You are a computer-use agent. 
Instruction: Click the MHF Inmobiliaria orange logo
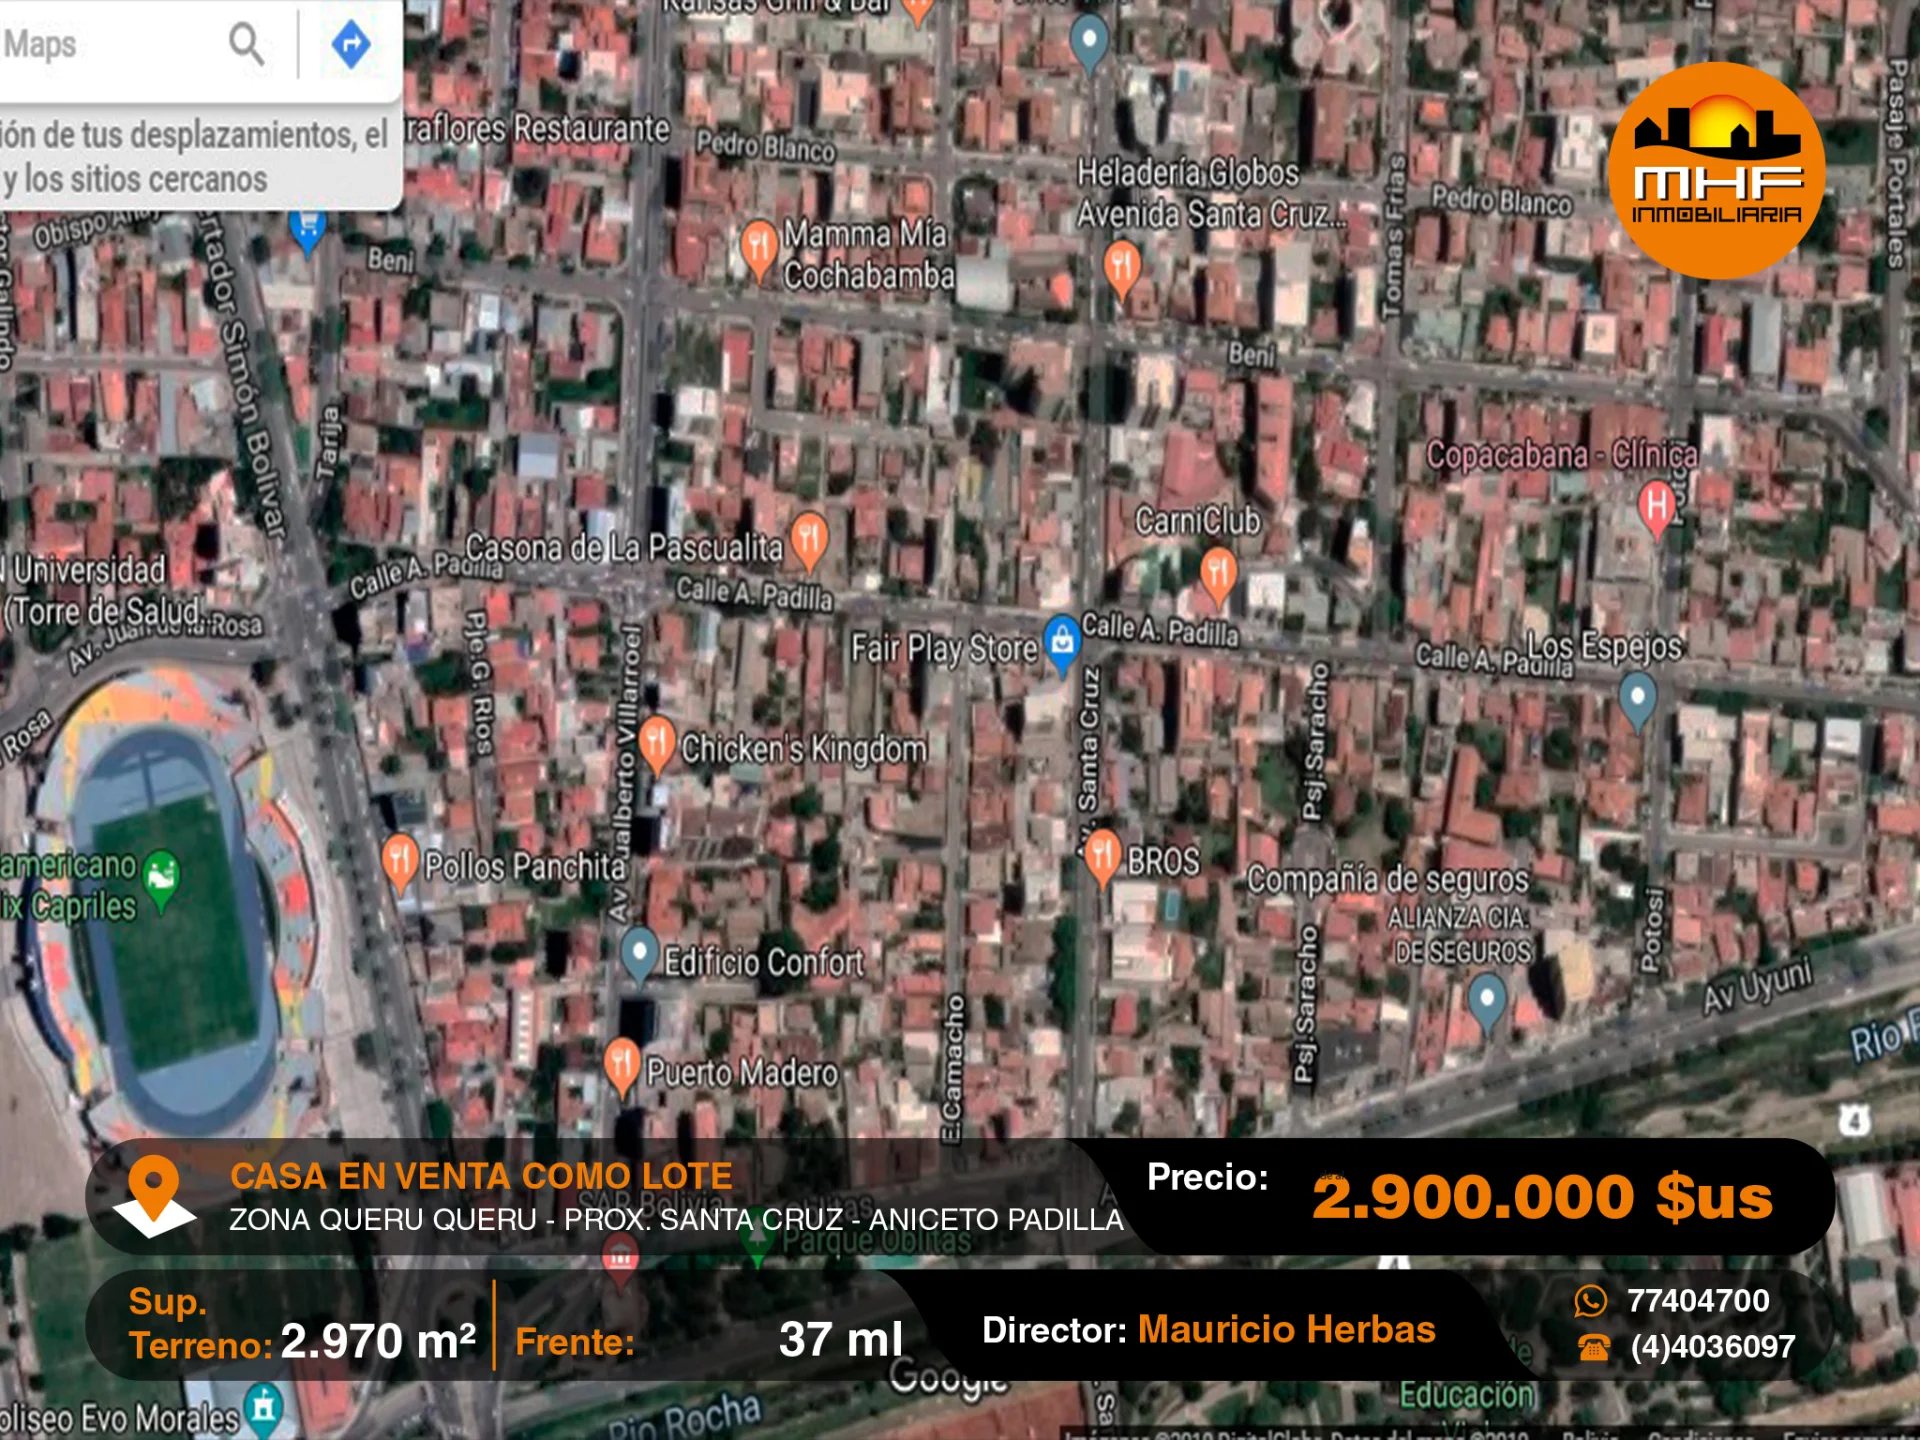pyautogui.click(x=1716, y=171)
